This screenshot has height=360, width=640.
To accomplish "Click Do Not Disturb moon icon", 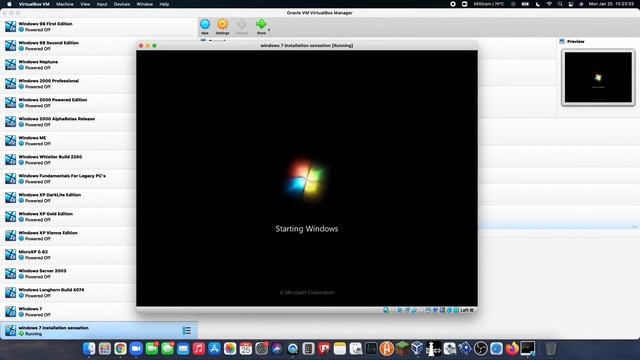I will click(x=538, y=4).
